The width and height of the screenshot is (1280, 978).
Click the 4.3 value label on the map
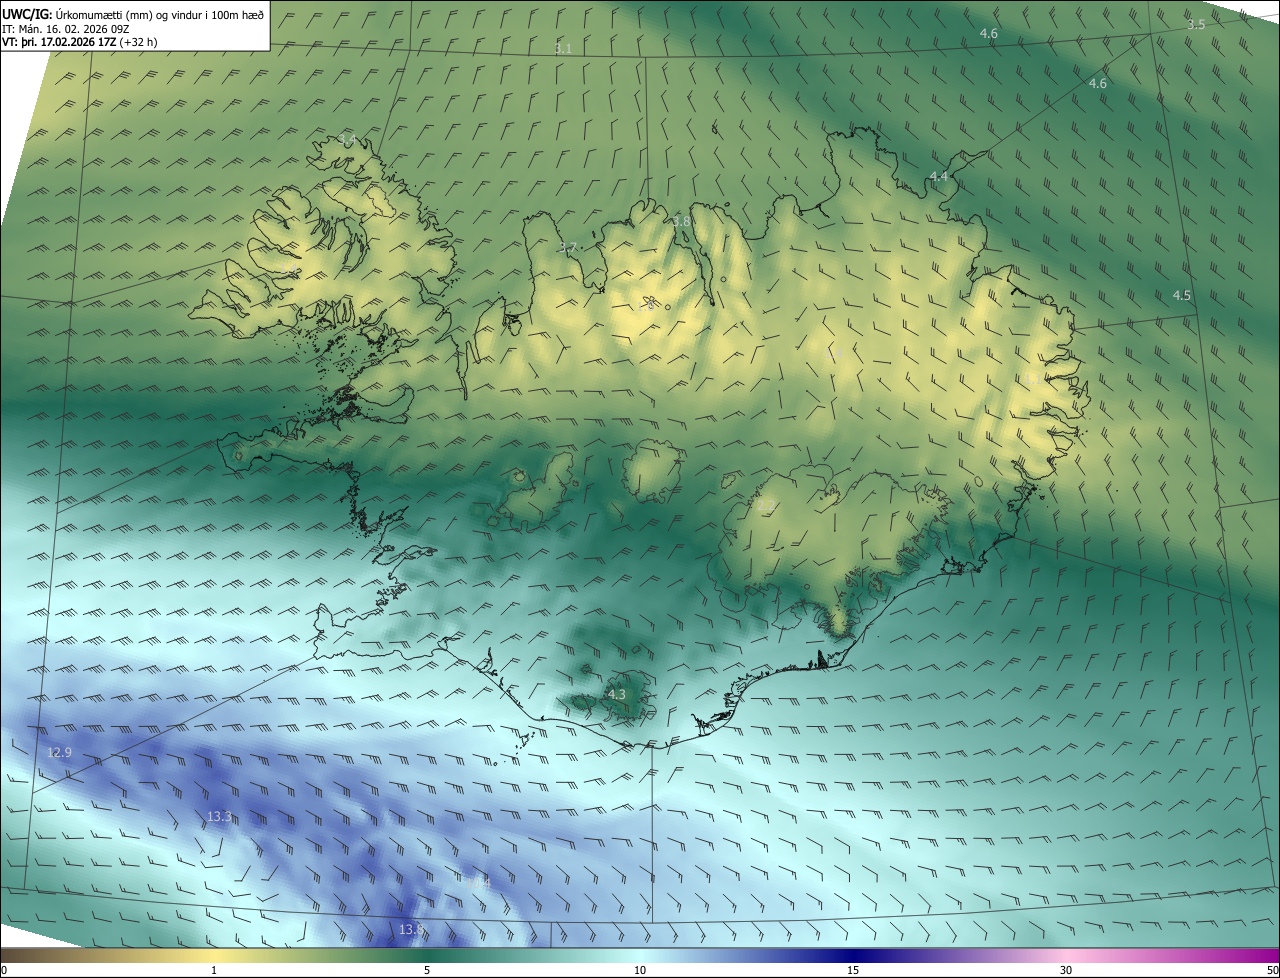pyautogui.click(x=617, y=694)
